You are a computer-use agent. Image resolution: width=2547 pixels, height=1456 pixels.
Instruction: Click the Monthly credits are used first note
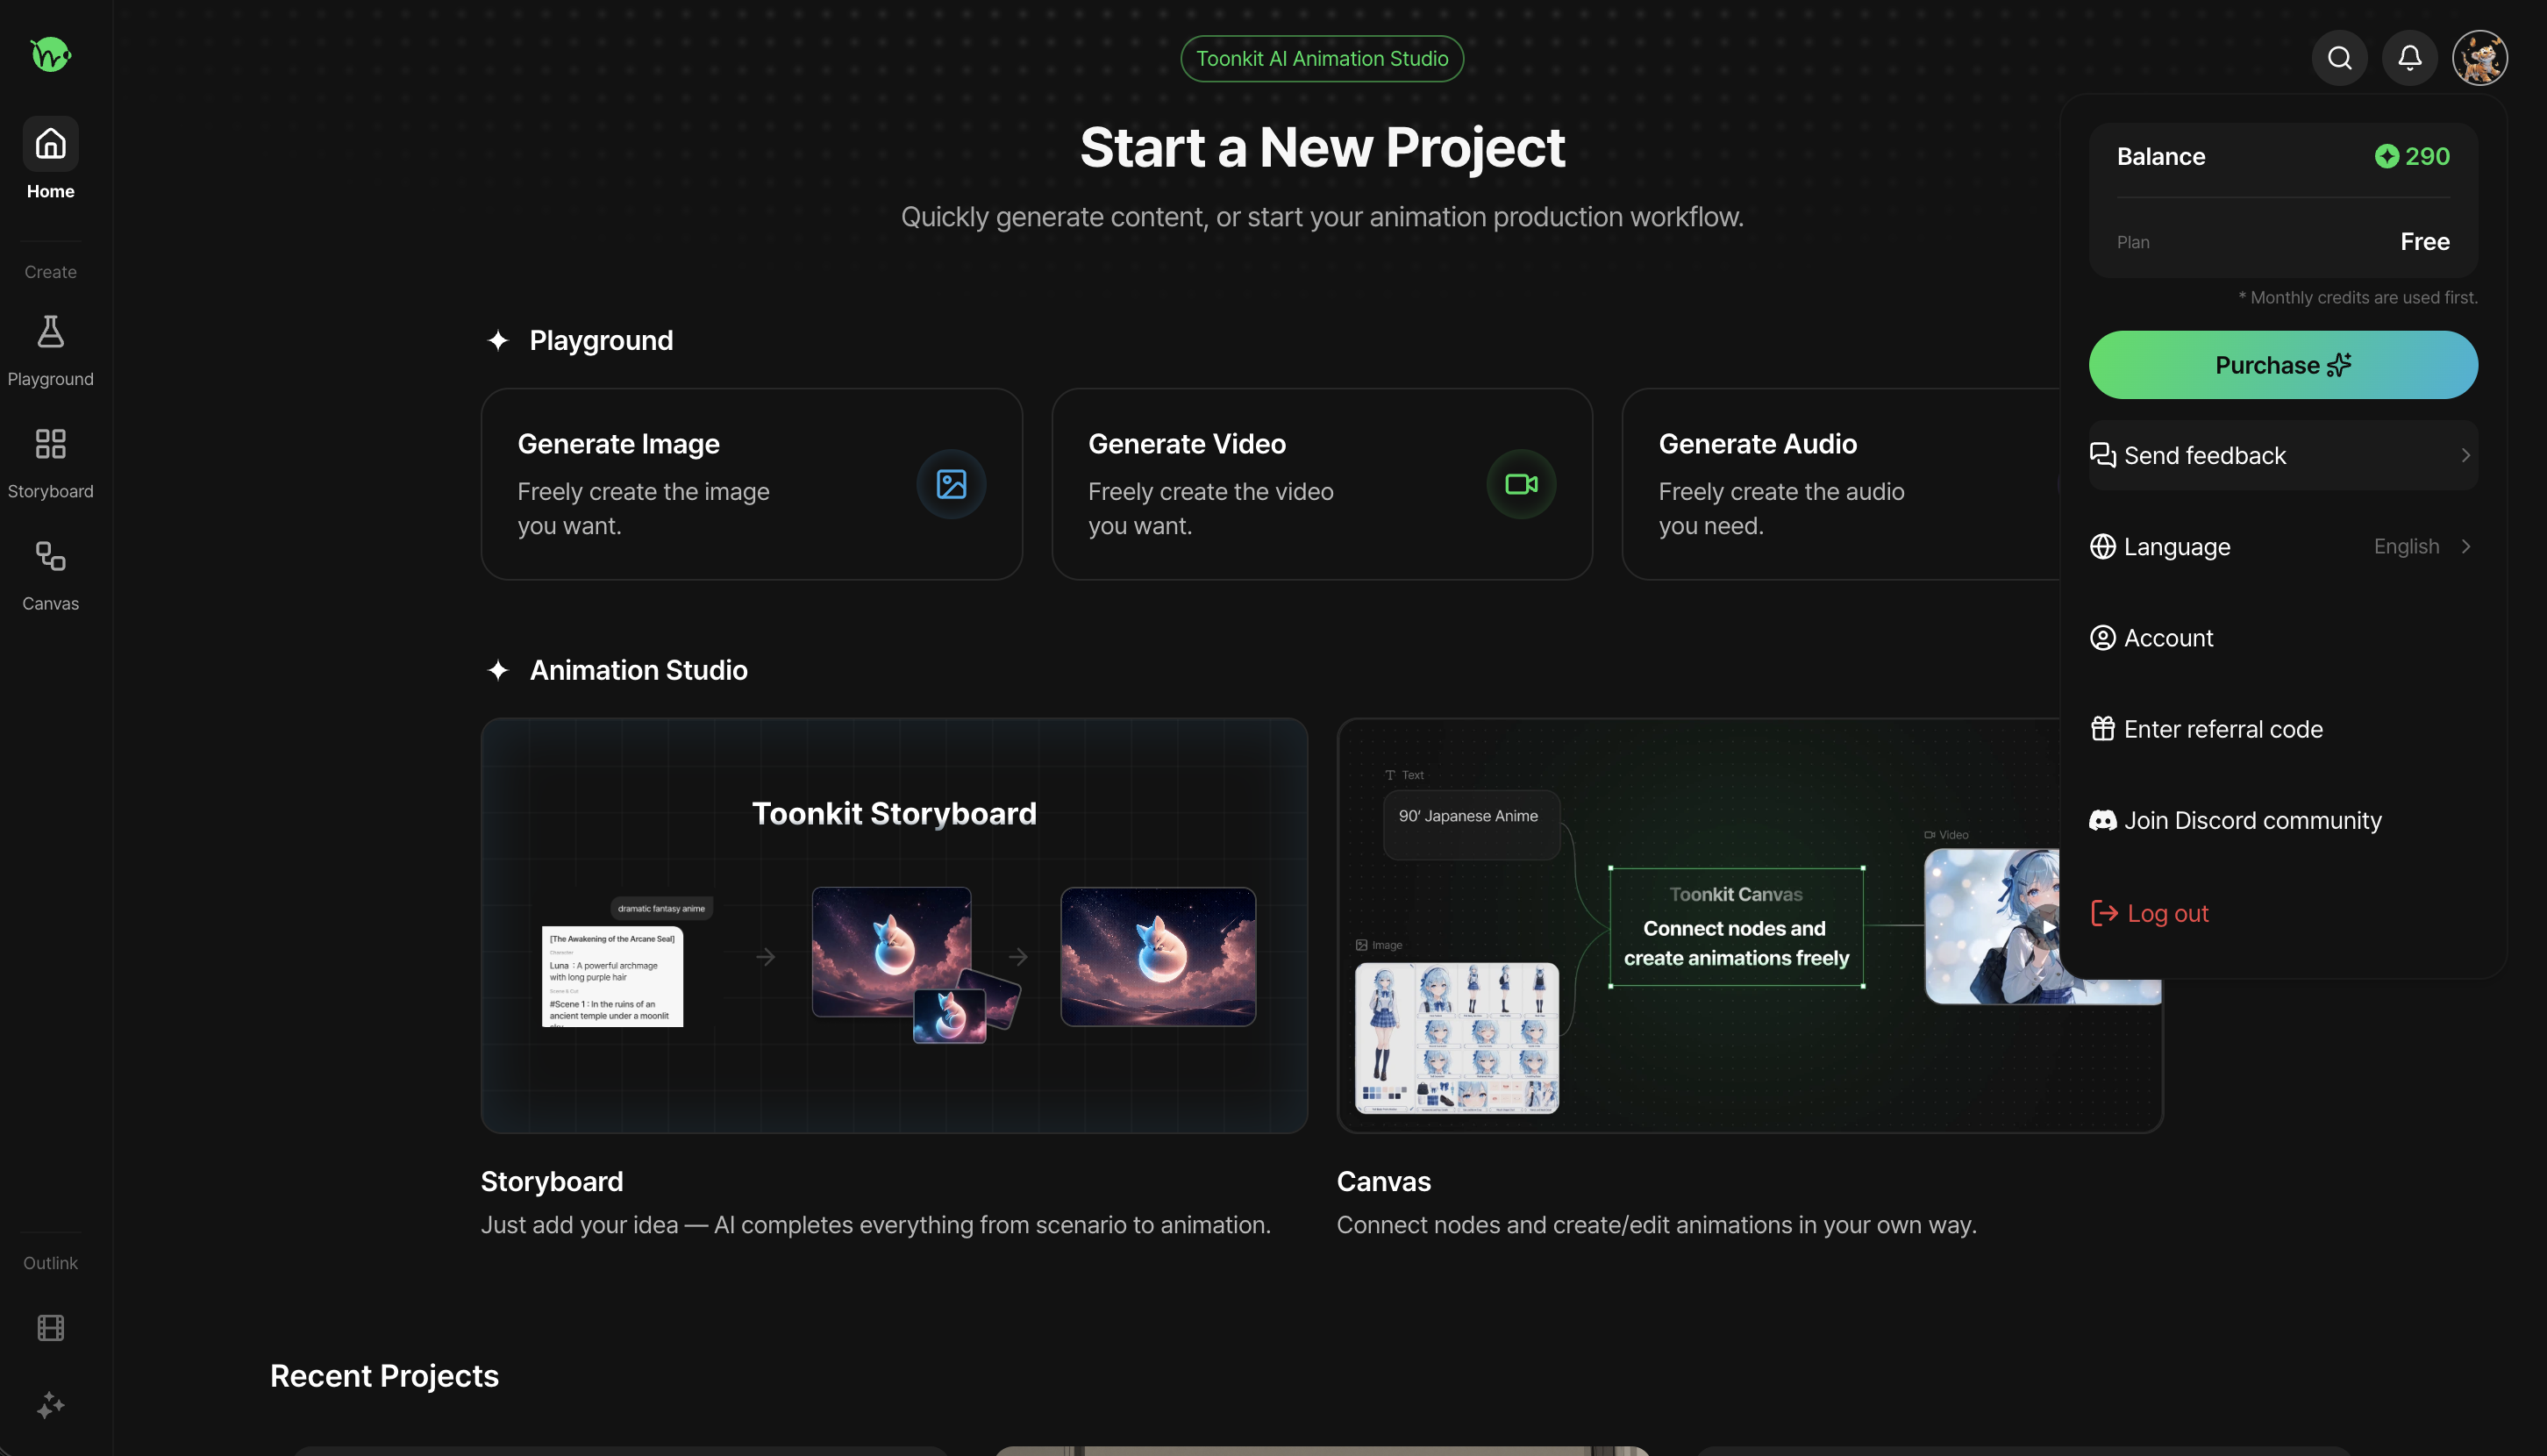point(2357,297)
